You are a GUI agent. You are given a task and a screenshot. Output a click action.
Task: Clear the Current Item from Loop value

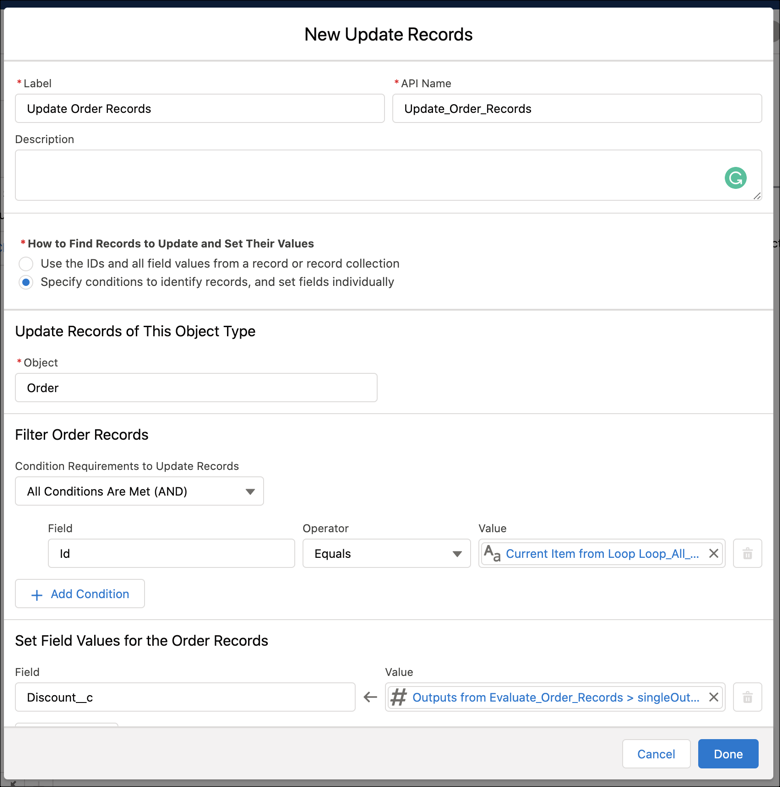click(x=713, y=553)
